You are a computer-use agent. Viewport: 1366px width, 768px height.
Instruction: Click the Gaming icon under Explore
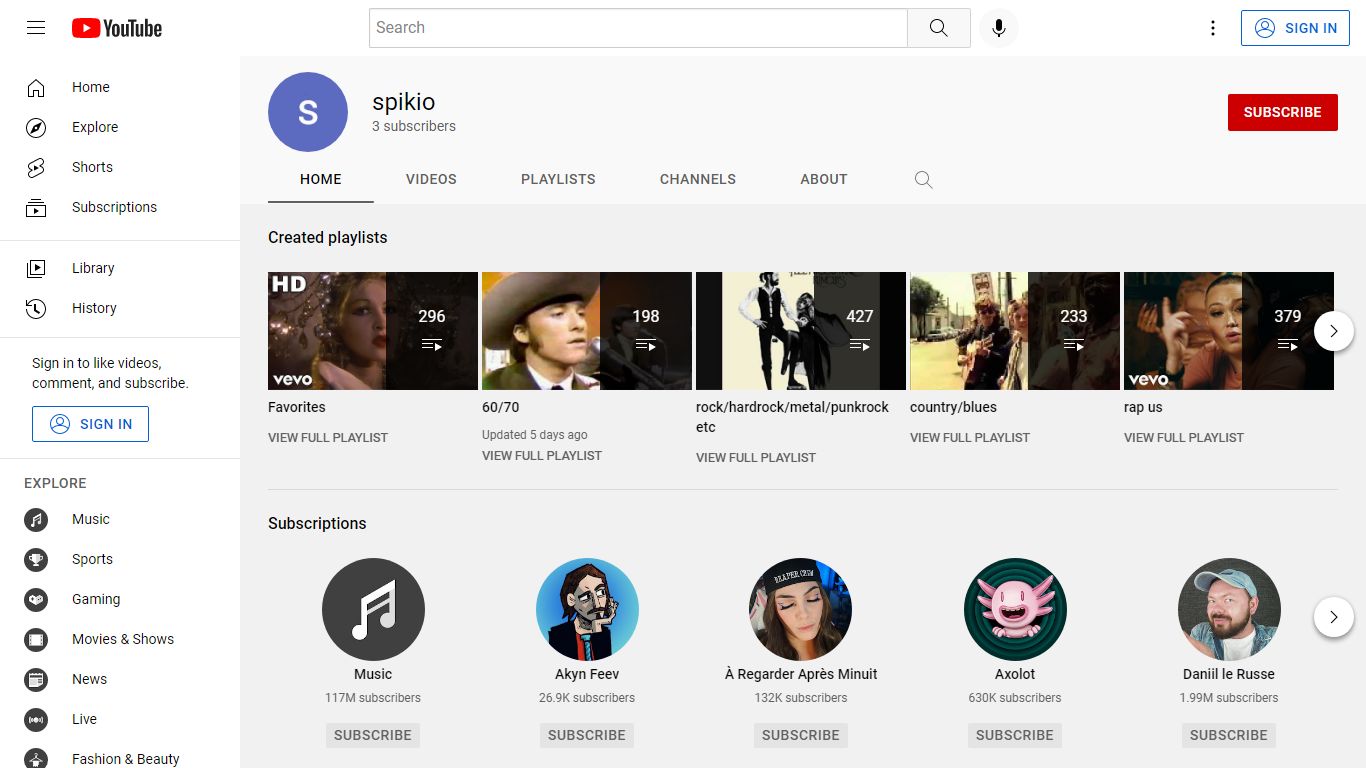(36, 599)
